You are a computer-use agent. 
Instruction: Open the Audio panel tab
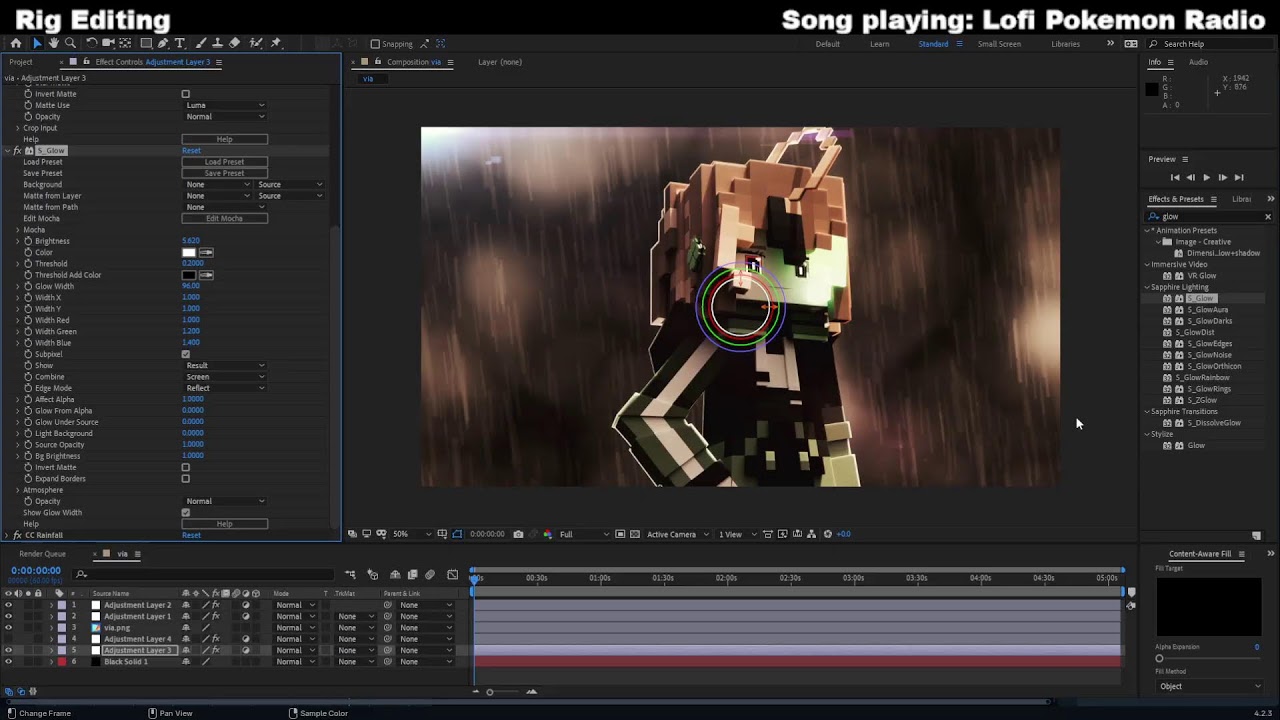pyautogui.click(x=1198, y=62)
